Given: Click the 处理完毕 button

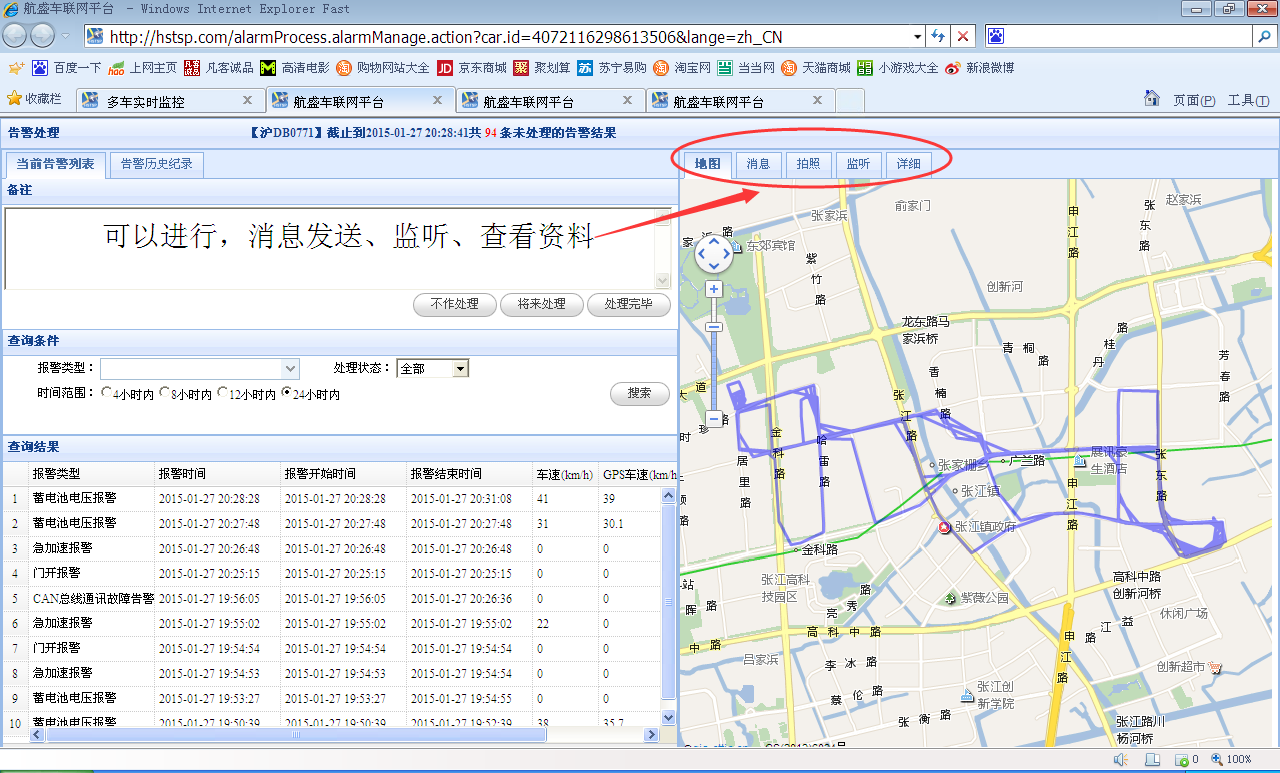Looking at the screenshot, I should (629, 304).
